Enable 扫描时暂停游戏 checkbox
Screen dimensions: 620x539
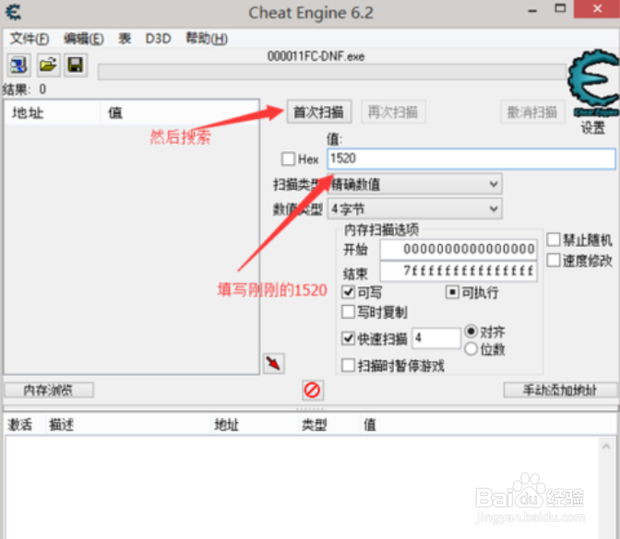[348, 365]
